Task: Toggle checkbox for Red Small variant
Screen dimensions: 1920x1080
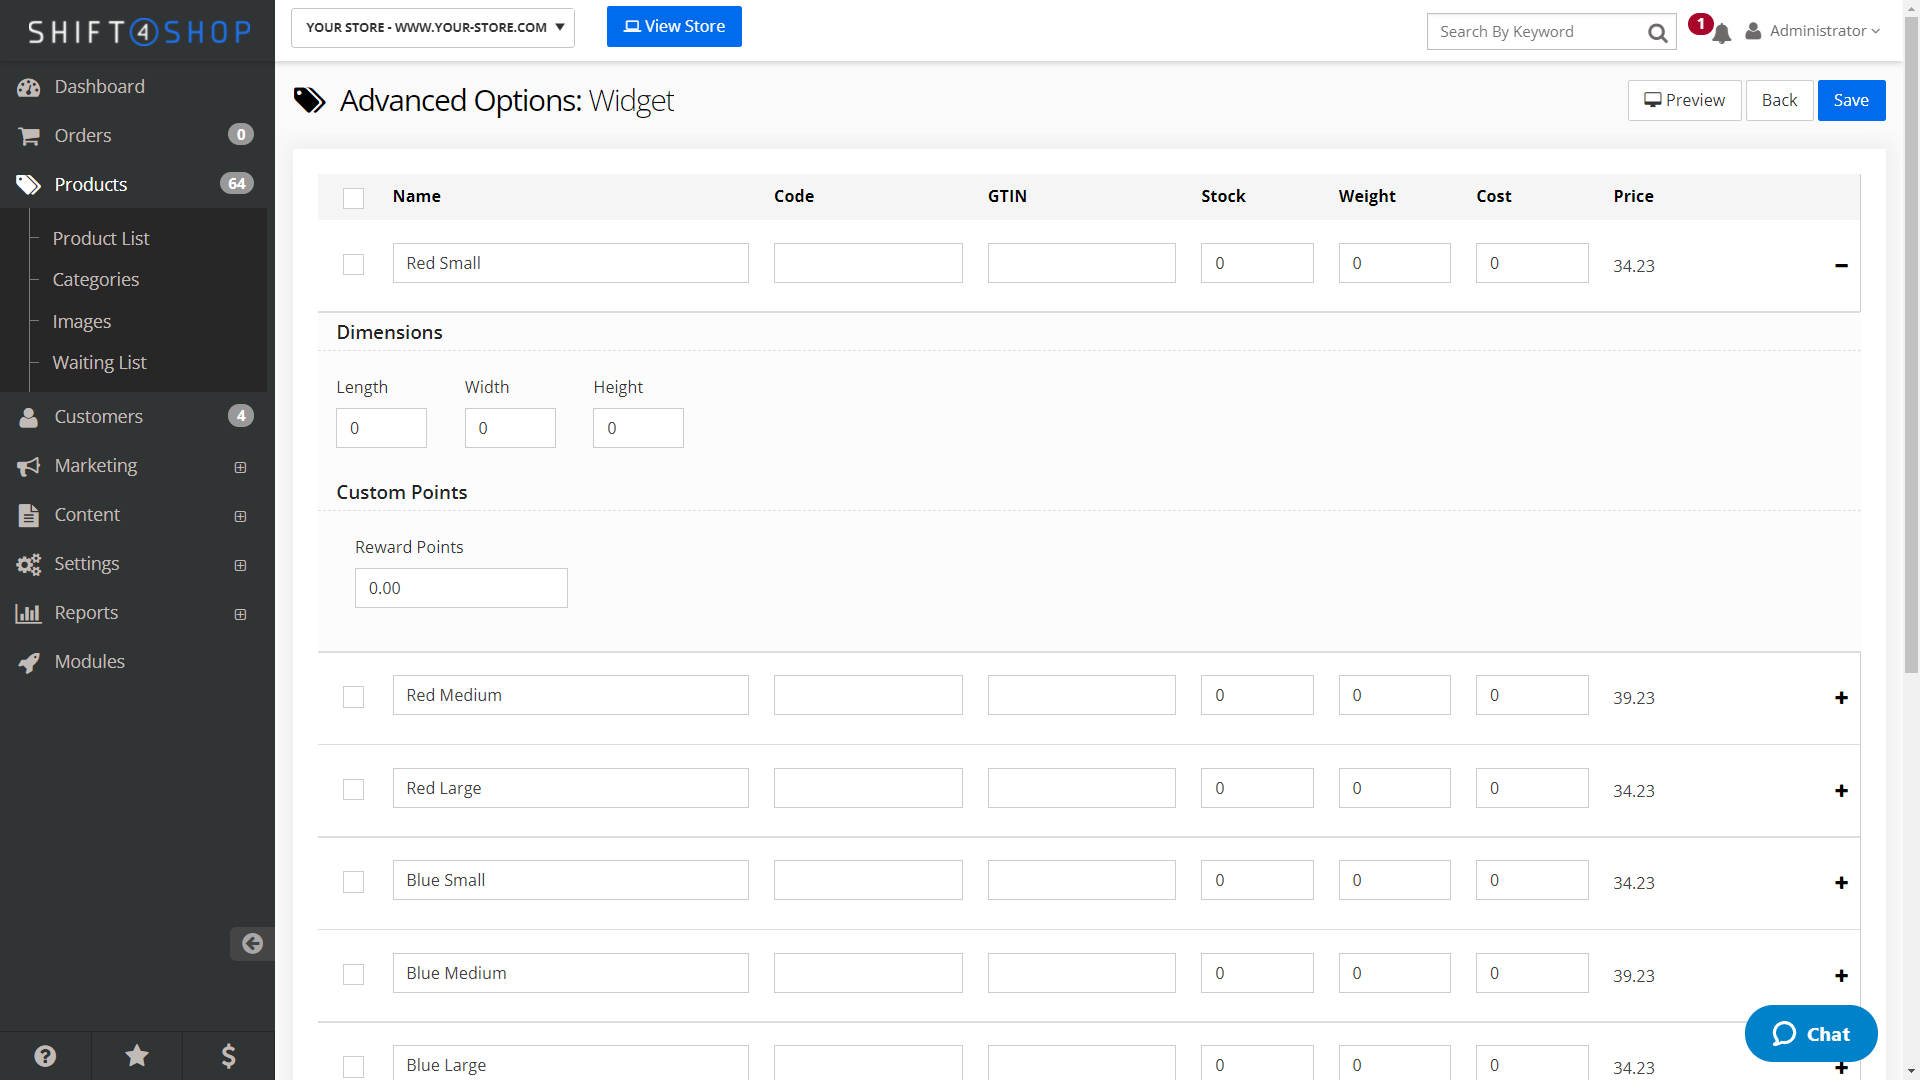Action: pos(353,264)
